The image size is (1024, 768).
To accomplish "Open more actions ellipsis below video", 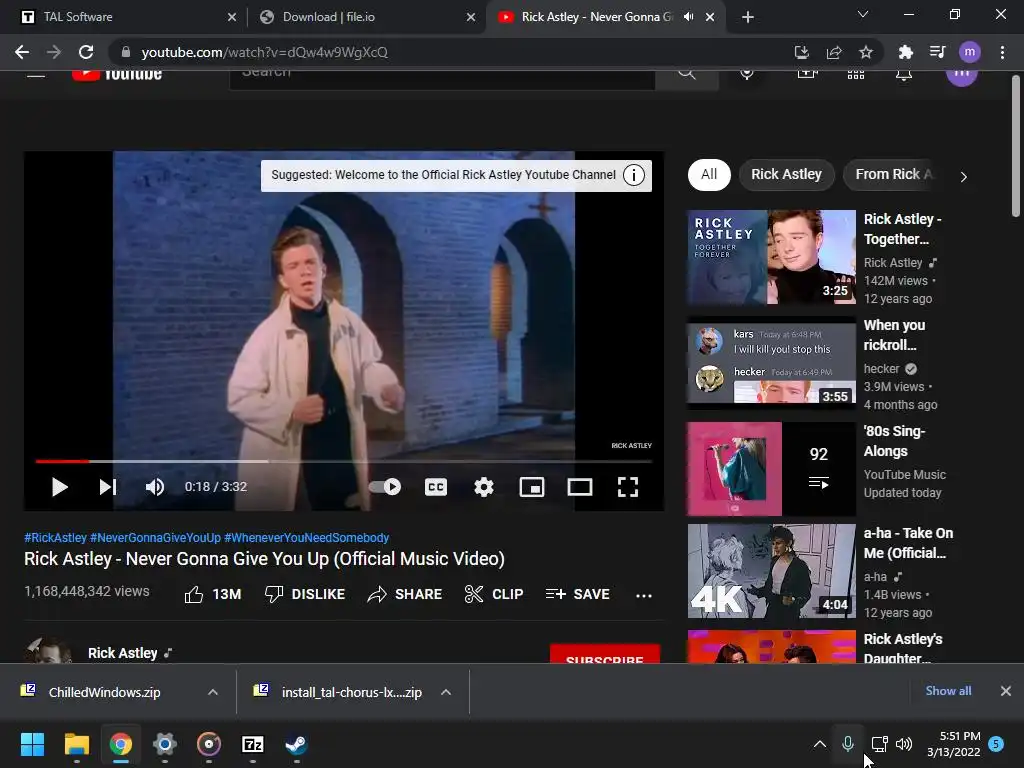I will point(644,595).
